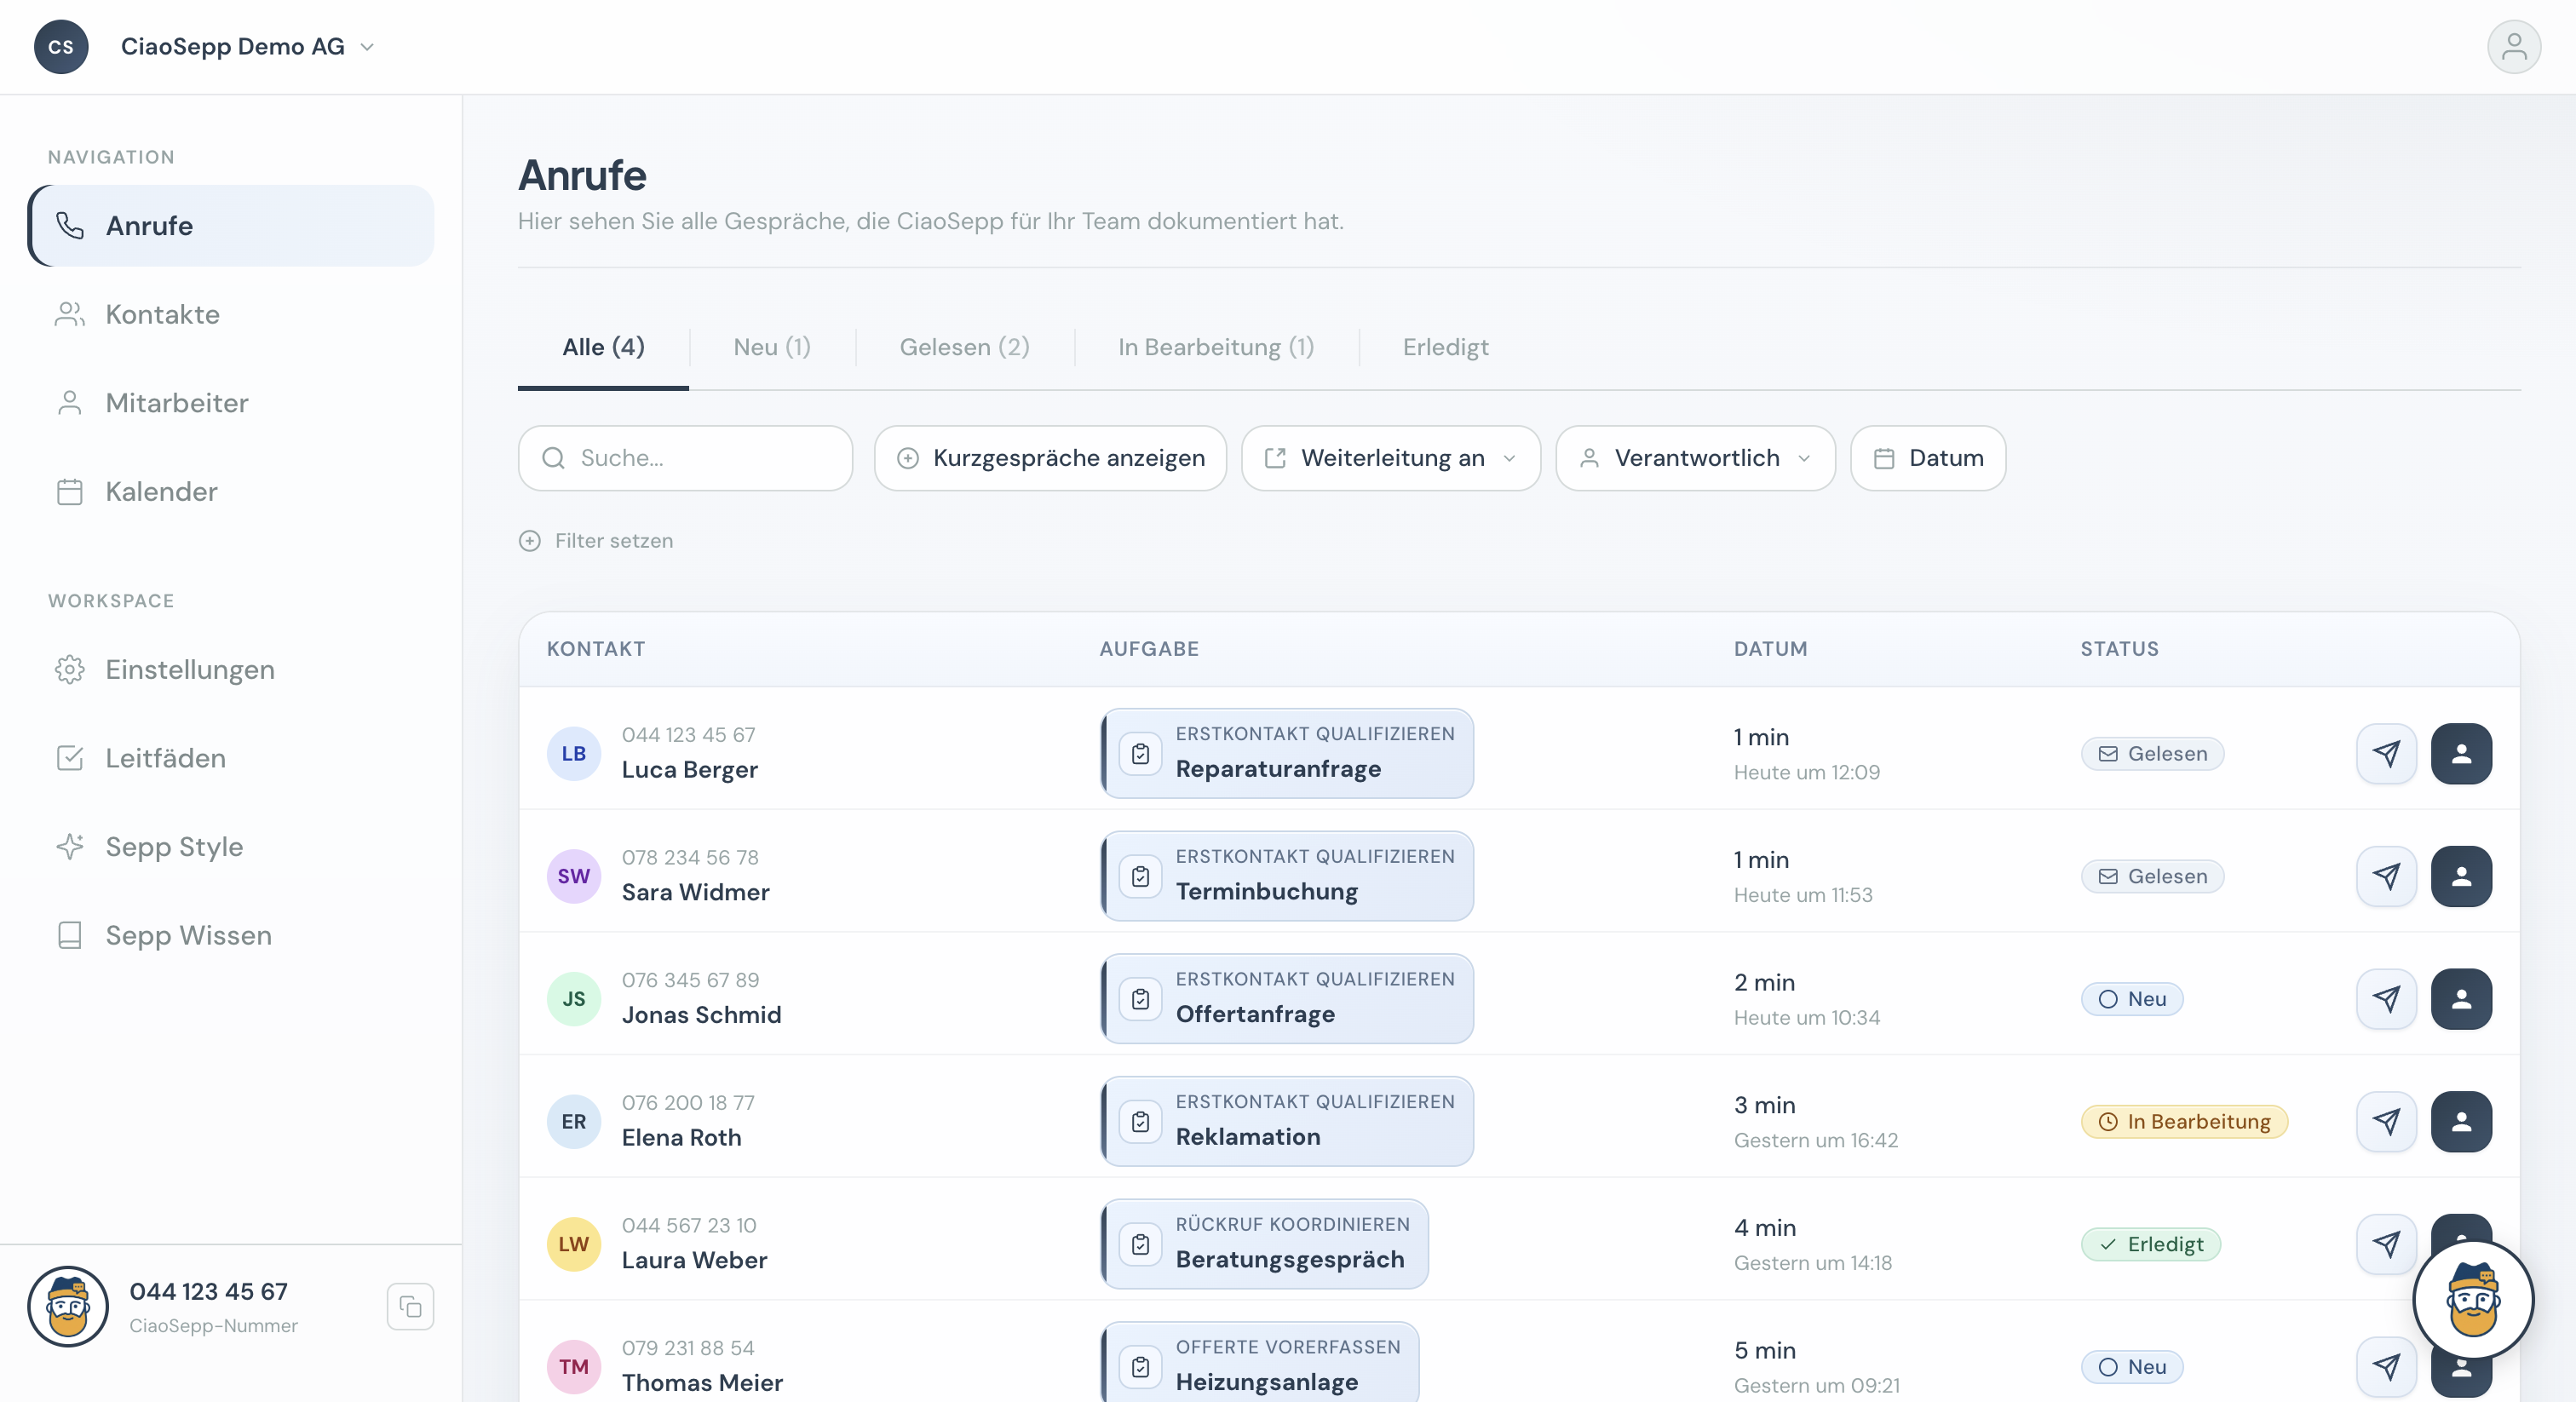This screenshot has width=2576, height=1402.
Task: Open the Verantwortlich dropdown
Action: 1695,458
